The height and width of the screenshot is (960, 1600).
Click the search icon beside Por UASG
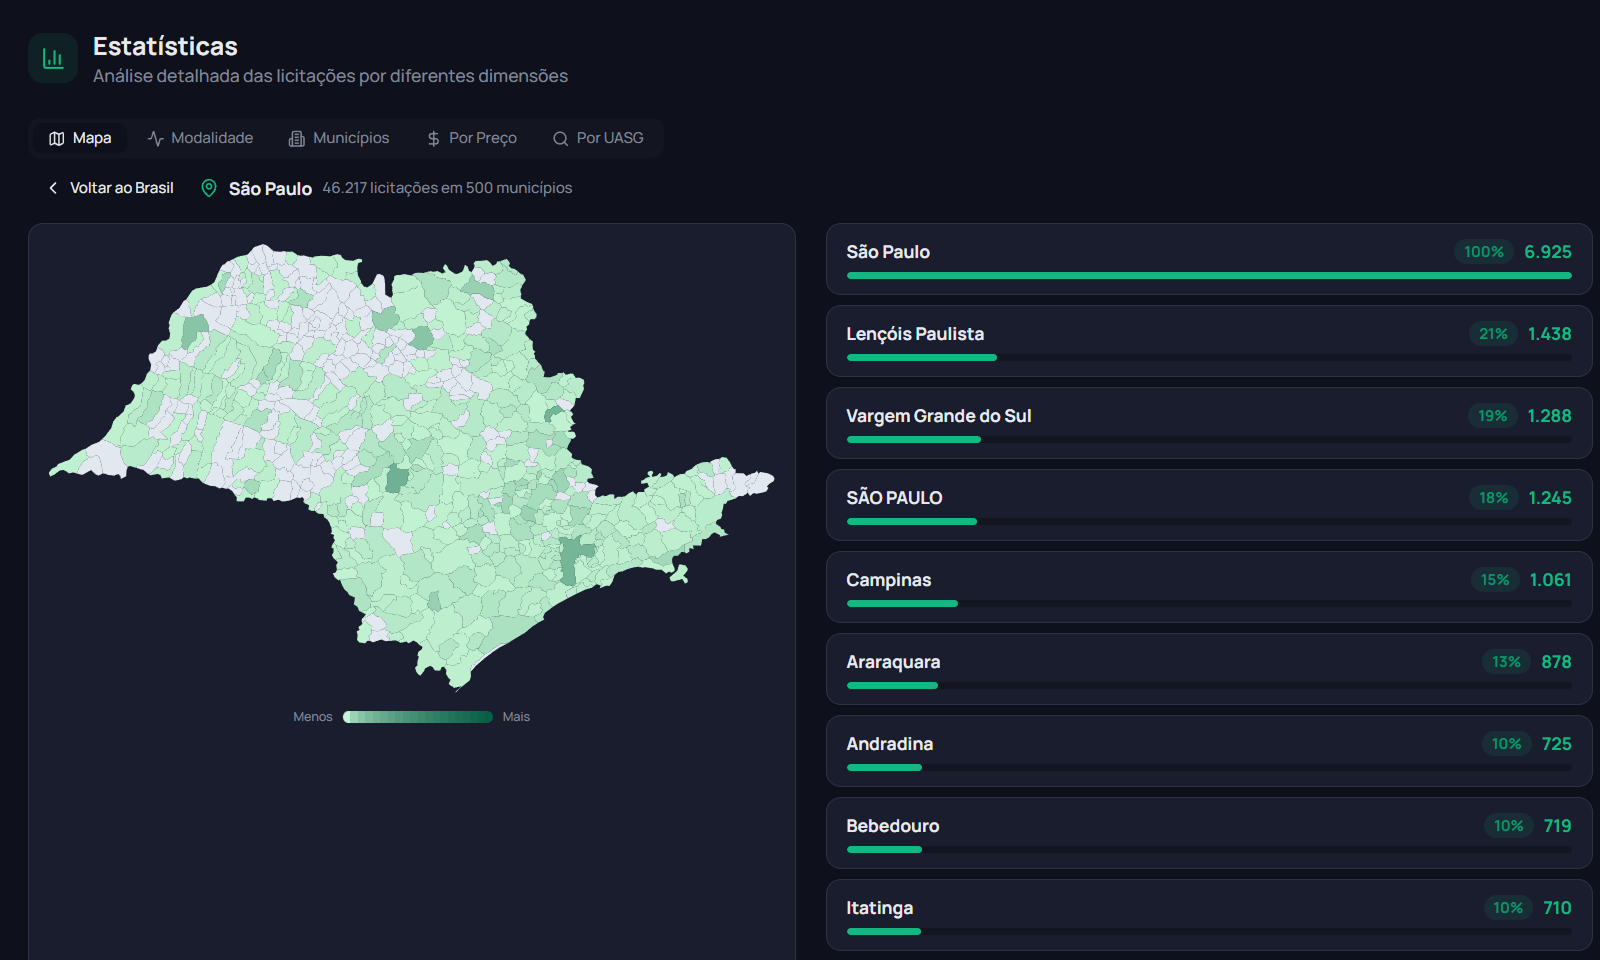tap(560, 139)
